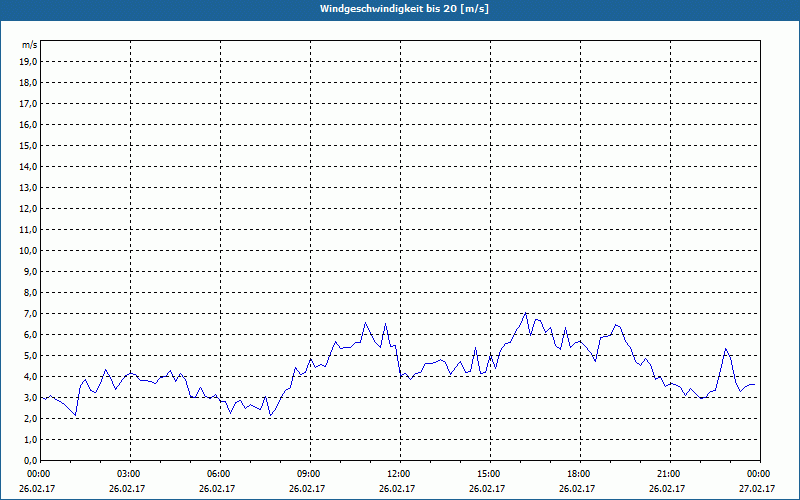Pick the 18:00 time label
Screen dimensions: 800x500
click(577, 474)
